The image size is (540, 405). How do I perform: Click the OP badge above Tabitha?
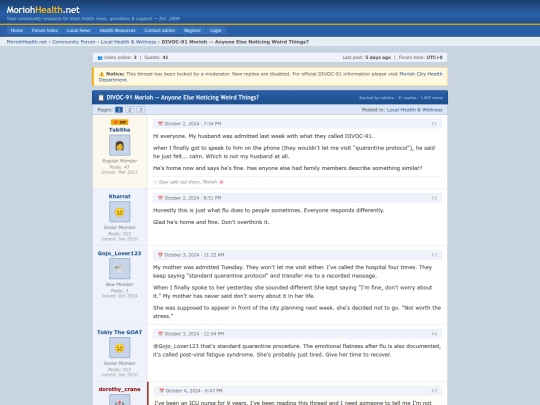(x=120, y=122)
